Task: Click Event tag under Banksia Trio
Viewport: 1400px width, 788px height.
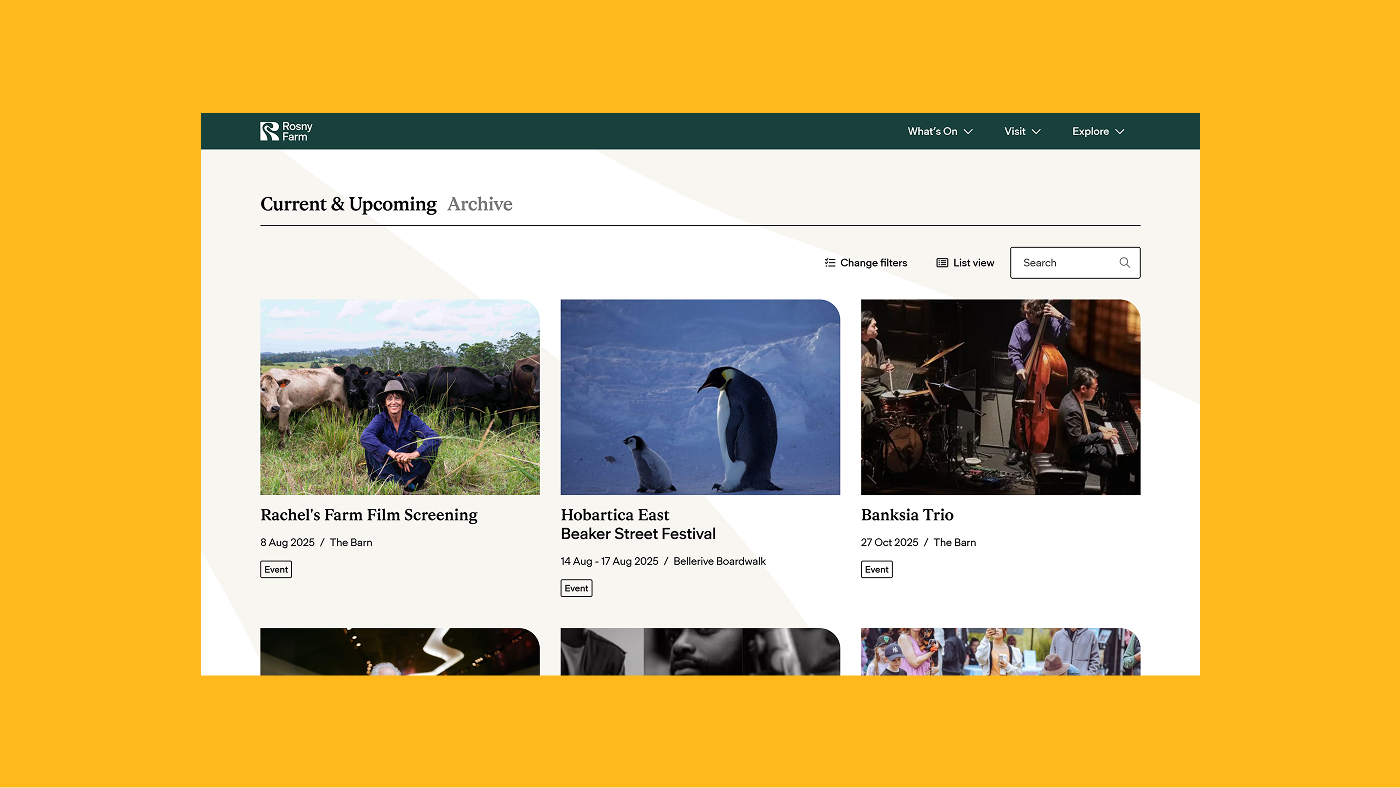Action: tap(877, 569)
